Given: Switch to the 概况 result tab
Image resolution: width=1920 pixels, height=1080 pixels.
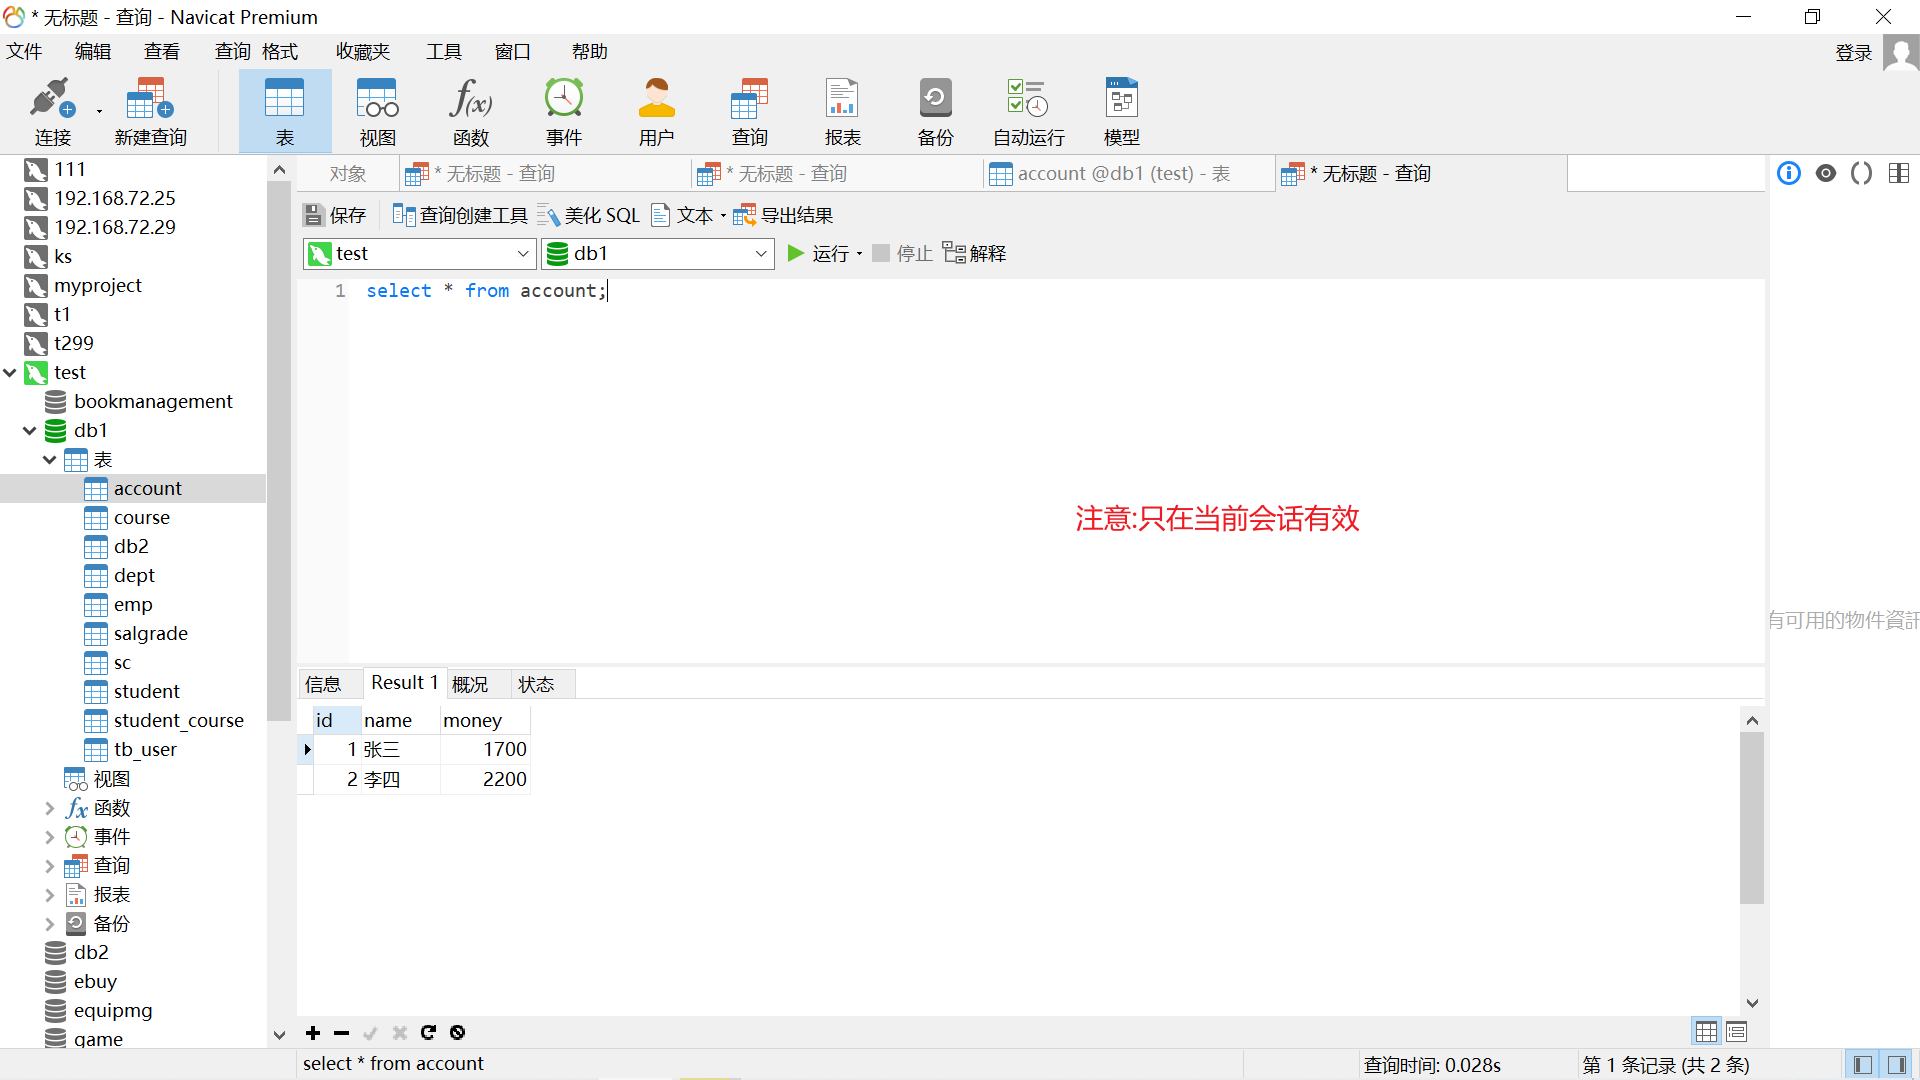Looking at the screenshot, I should [470, 684].
